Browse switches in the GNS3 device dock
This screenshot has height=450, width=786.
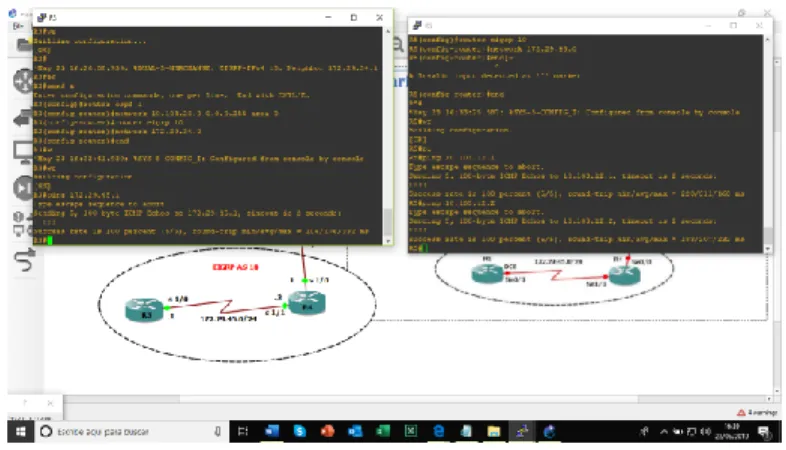(23, 118)
